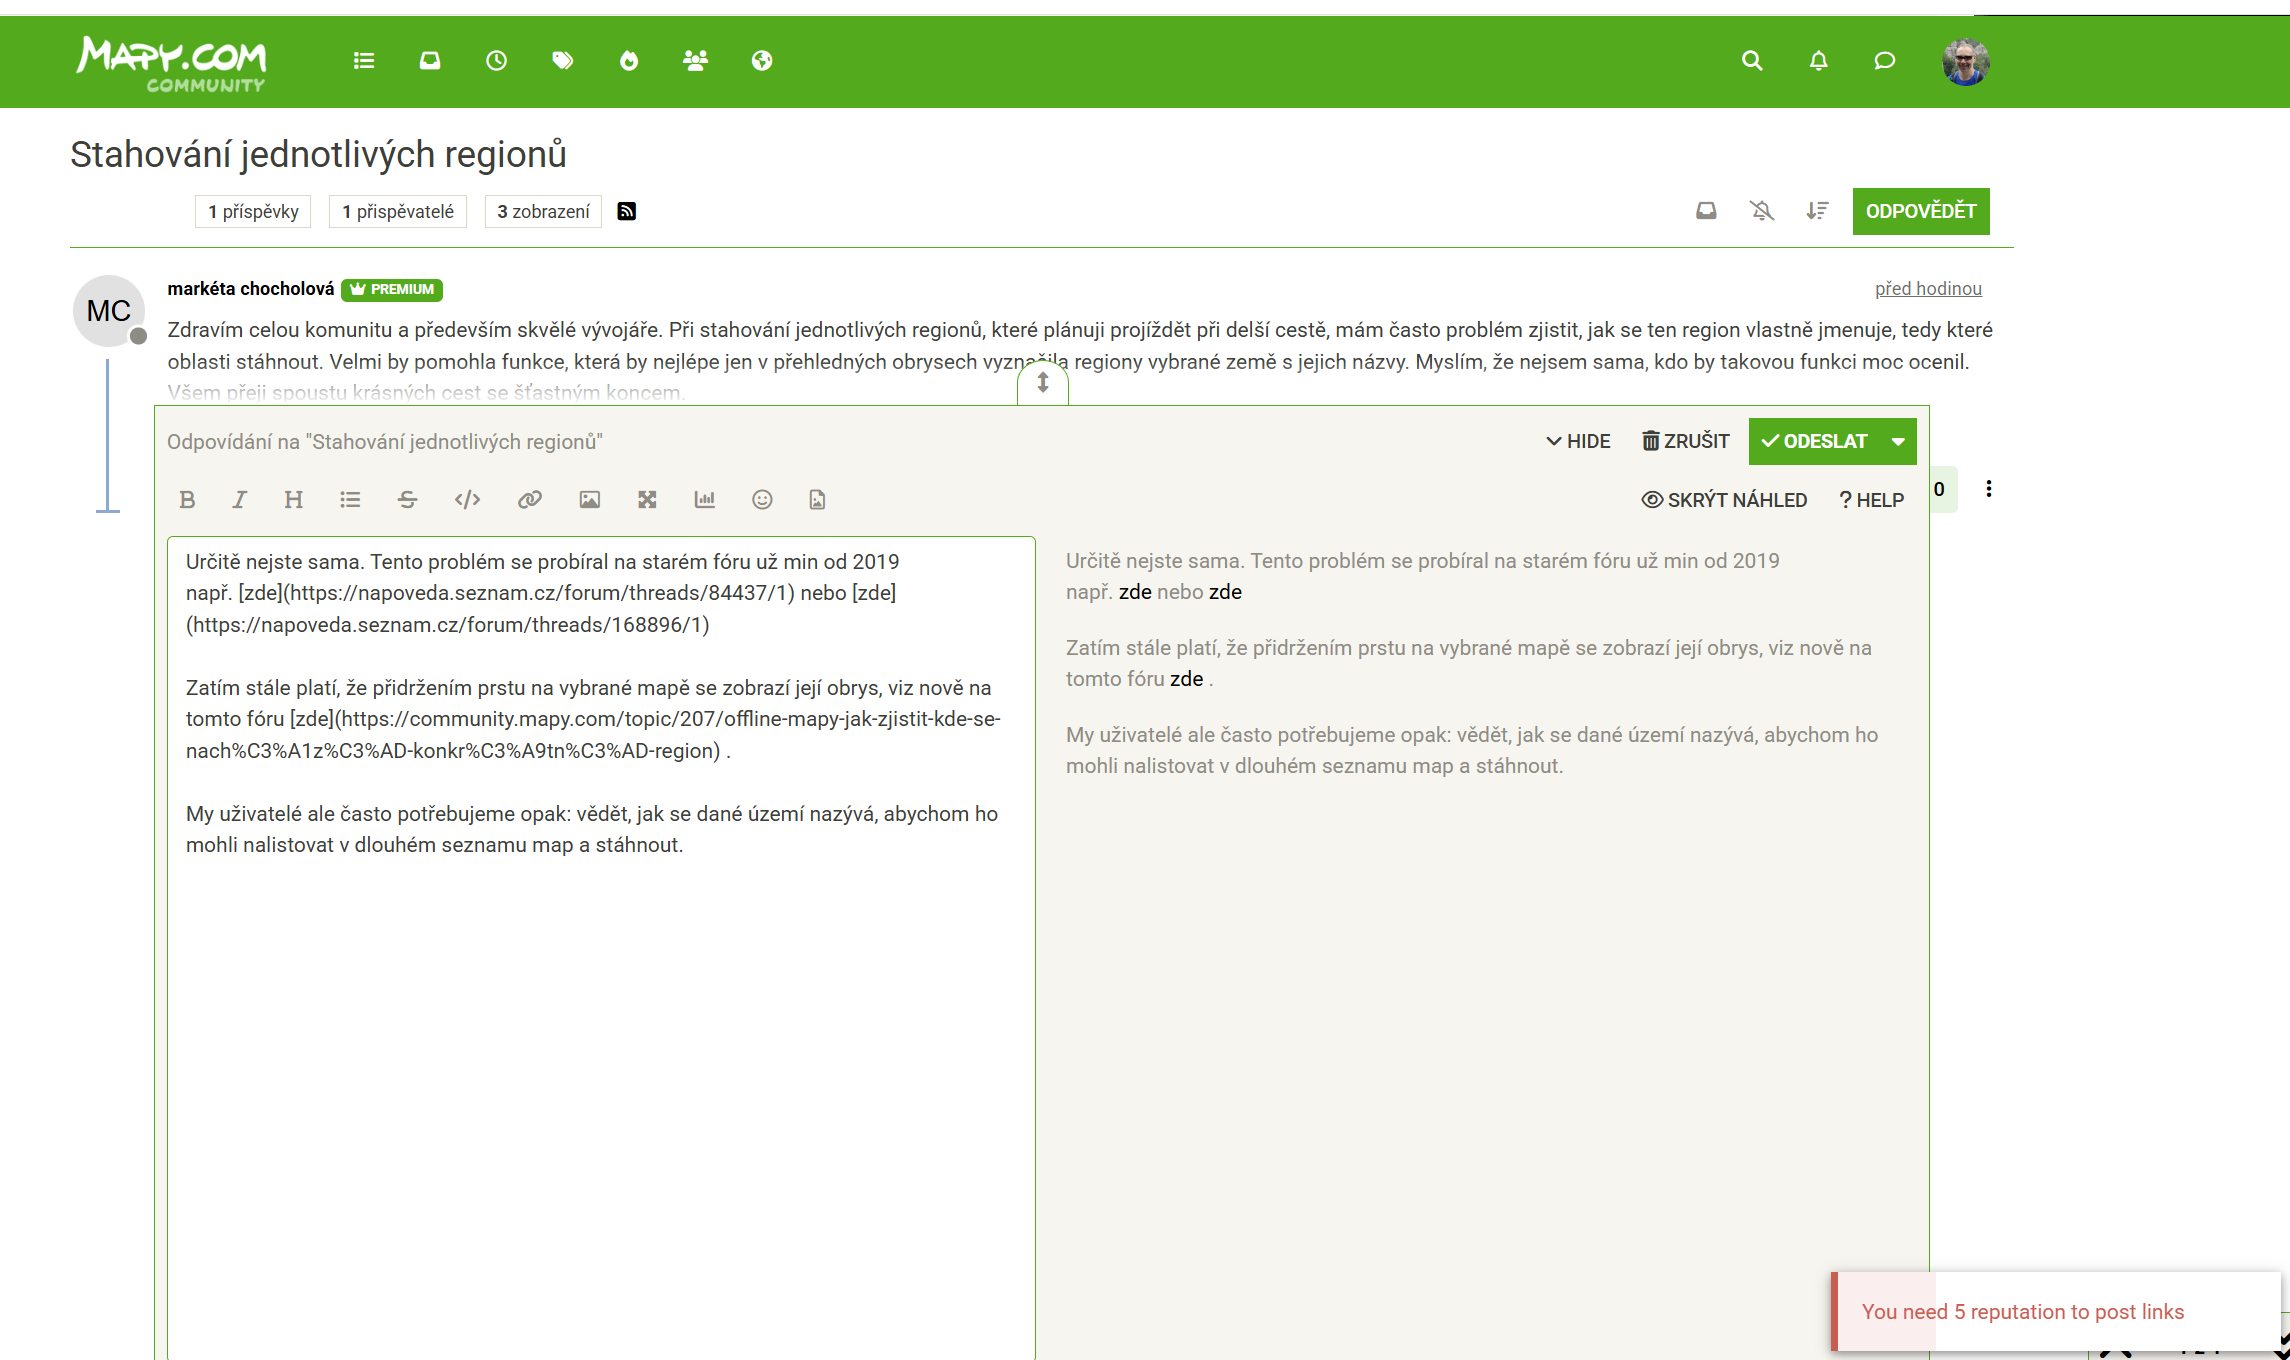
Task: Open the world globe icon in navbar
Action: 762,61
